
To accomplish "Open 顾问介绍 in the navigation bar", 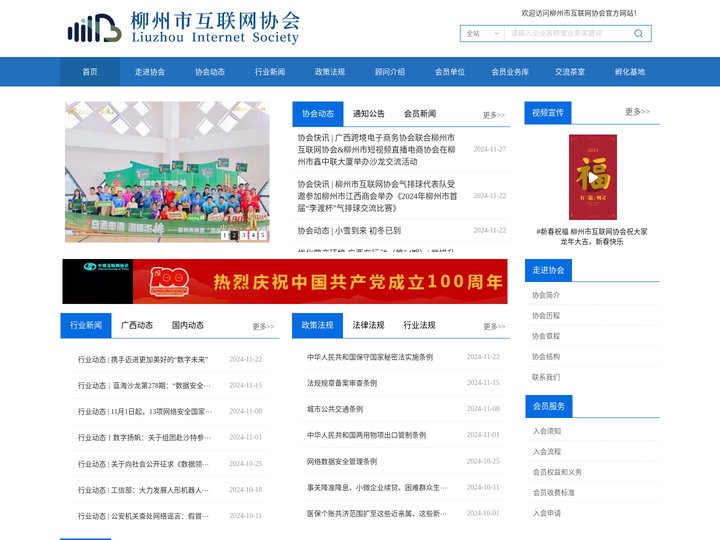I will [x=390, y=72].
